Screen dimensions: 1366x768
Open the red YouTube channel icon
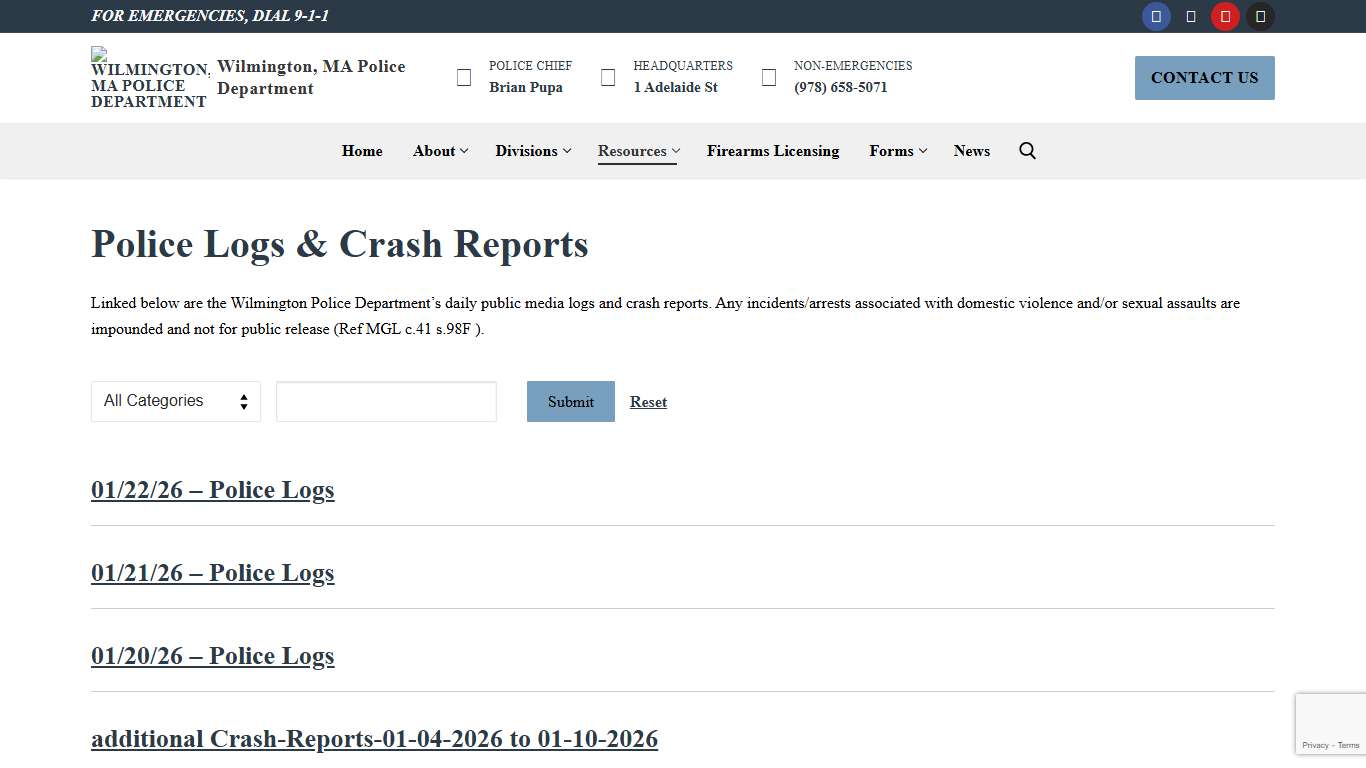(x=1225, y=16)
